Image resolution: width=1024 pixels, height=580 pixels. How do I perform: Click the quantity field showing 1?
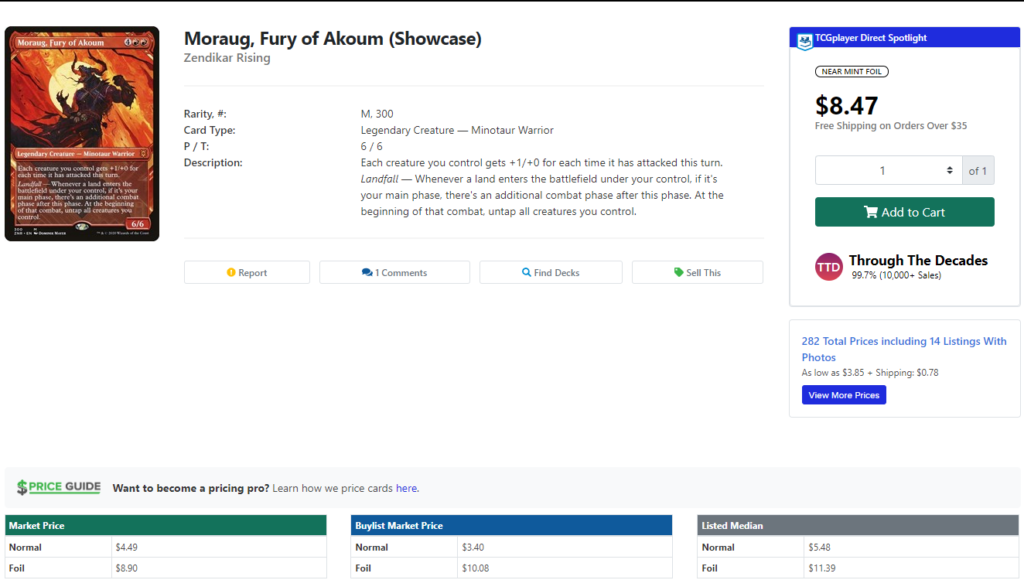pos(888,170)
